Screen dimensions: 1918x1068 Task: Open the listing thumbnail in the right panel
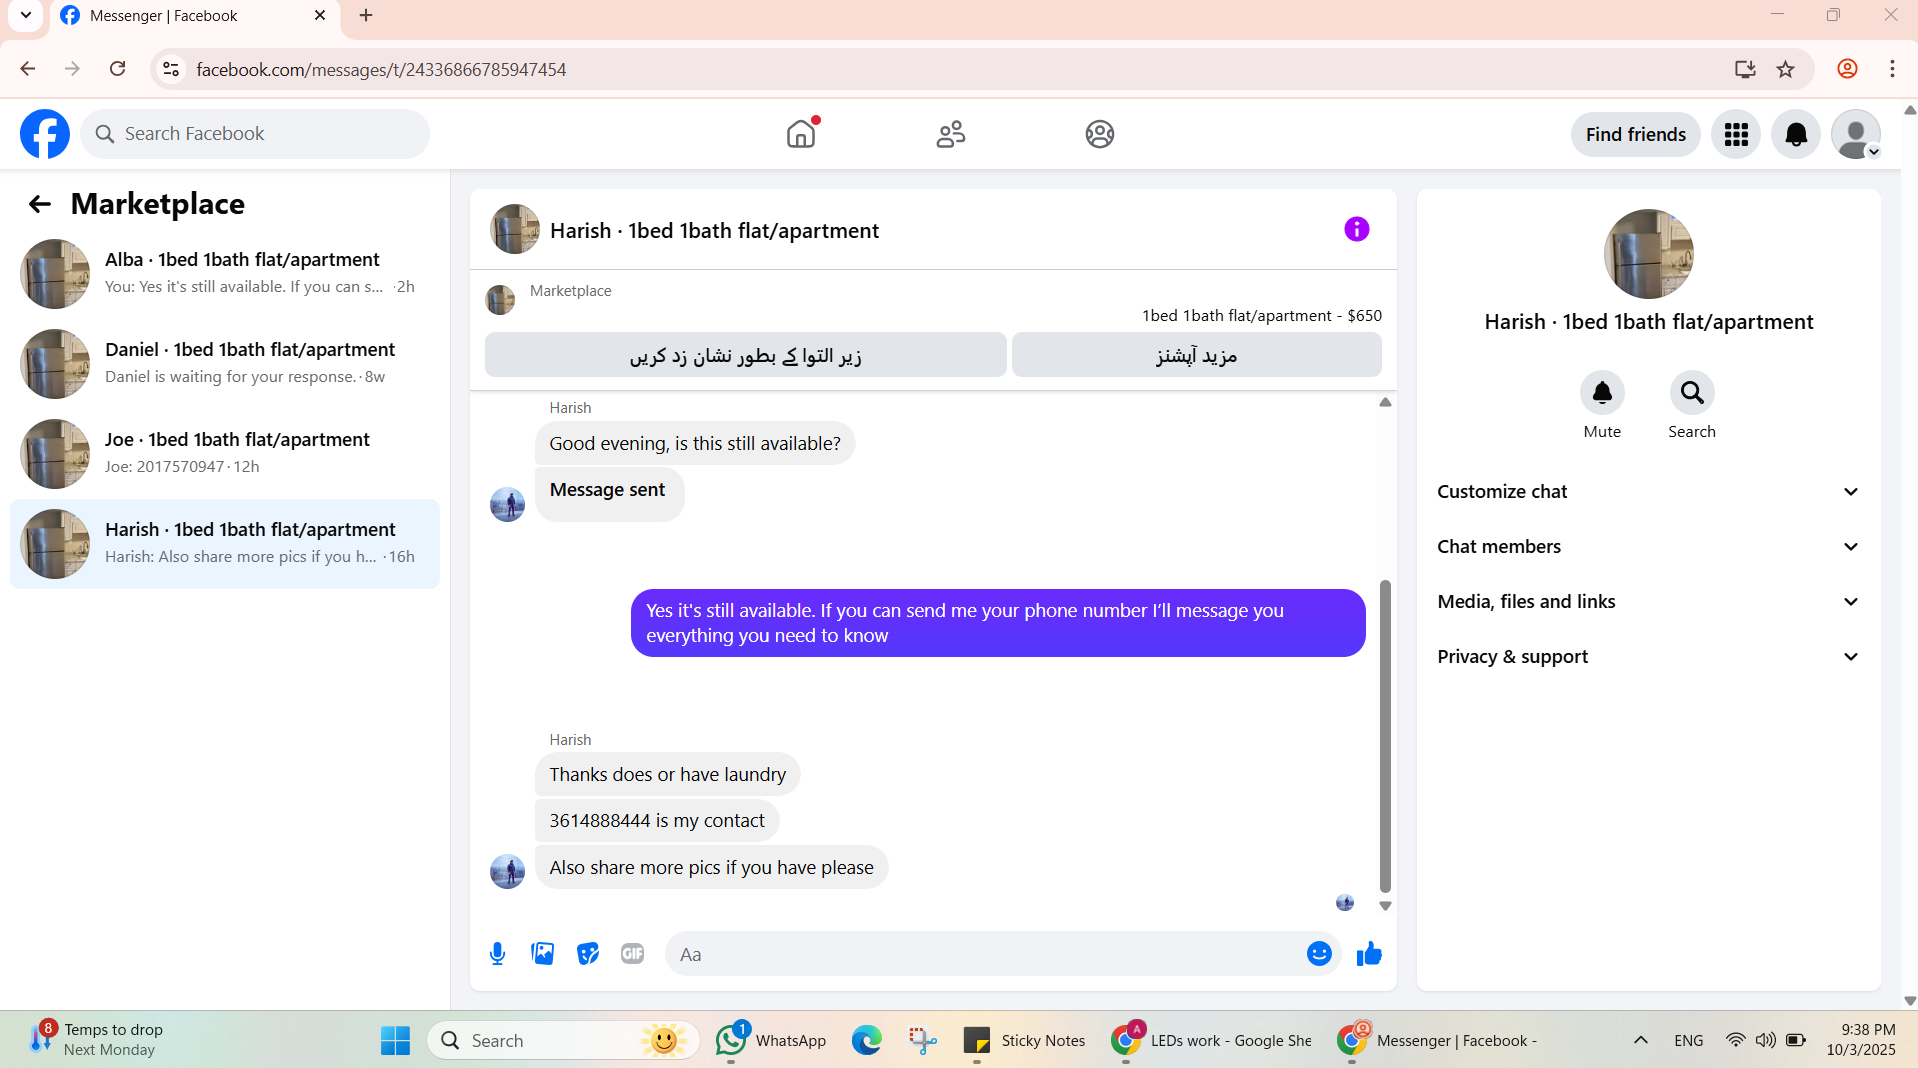[1648, 254]
